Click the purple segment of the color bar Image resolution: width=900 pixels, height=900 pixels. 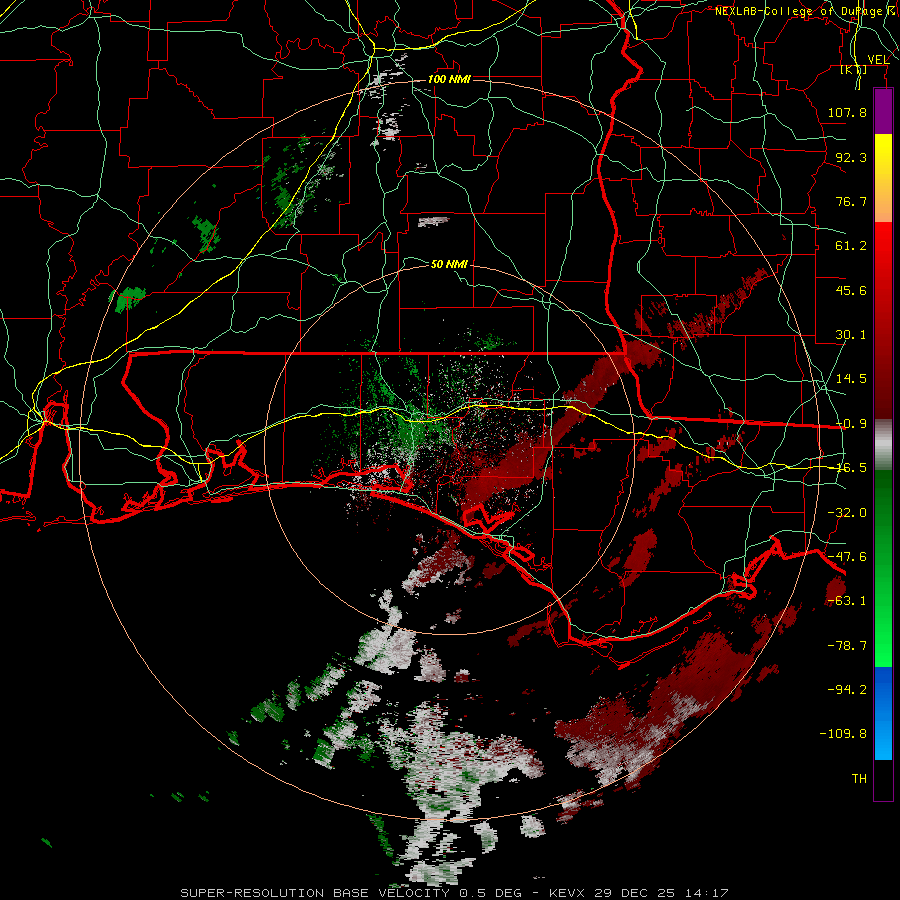pyautogui.click(x=883, y=111)
